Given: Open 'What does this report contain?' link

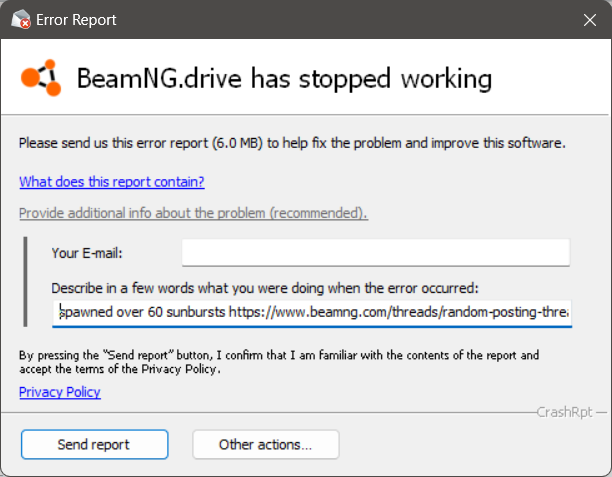Looking at the screenshot, I should point(112,182).
